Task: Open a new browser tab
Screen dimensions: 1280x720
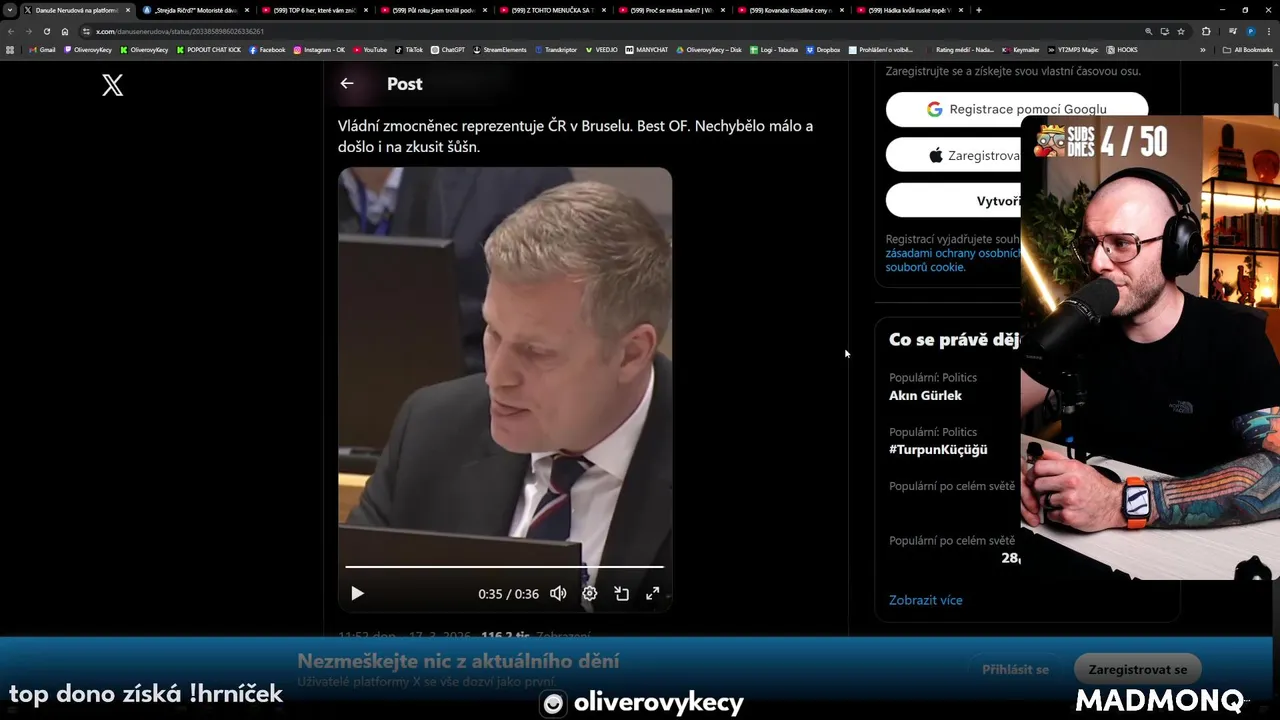Action: point(978,10)
